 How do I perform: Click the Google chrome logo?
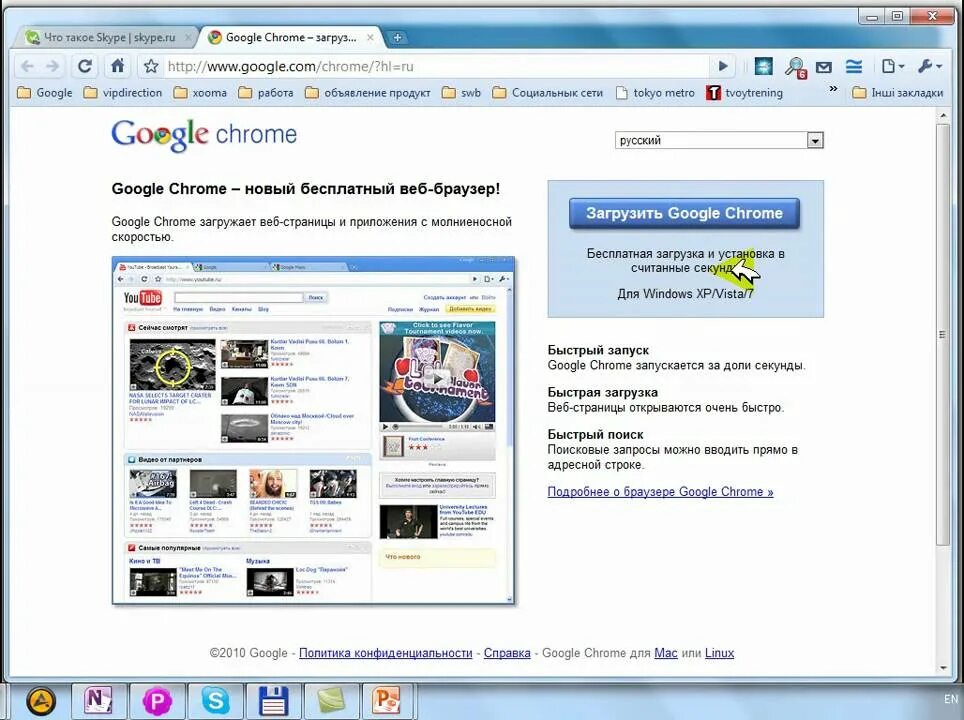click(x=204, y=135)
